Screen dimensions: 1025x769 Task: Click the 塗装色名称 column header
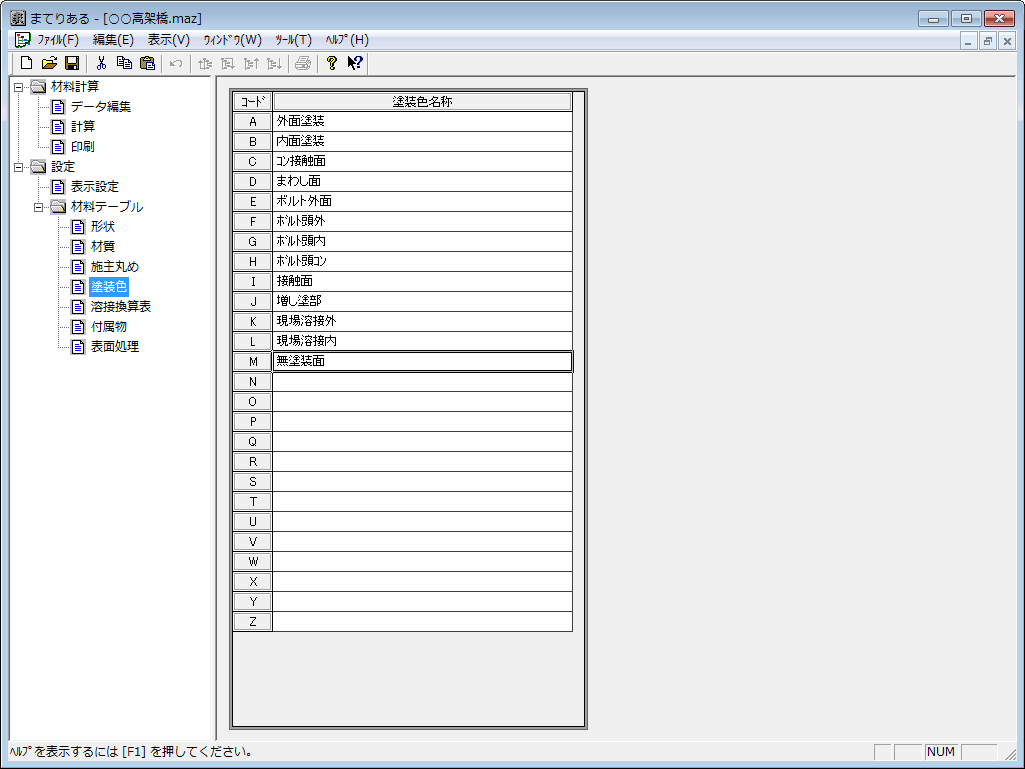point(422,101)
